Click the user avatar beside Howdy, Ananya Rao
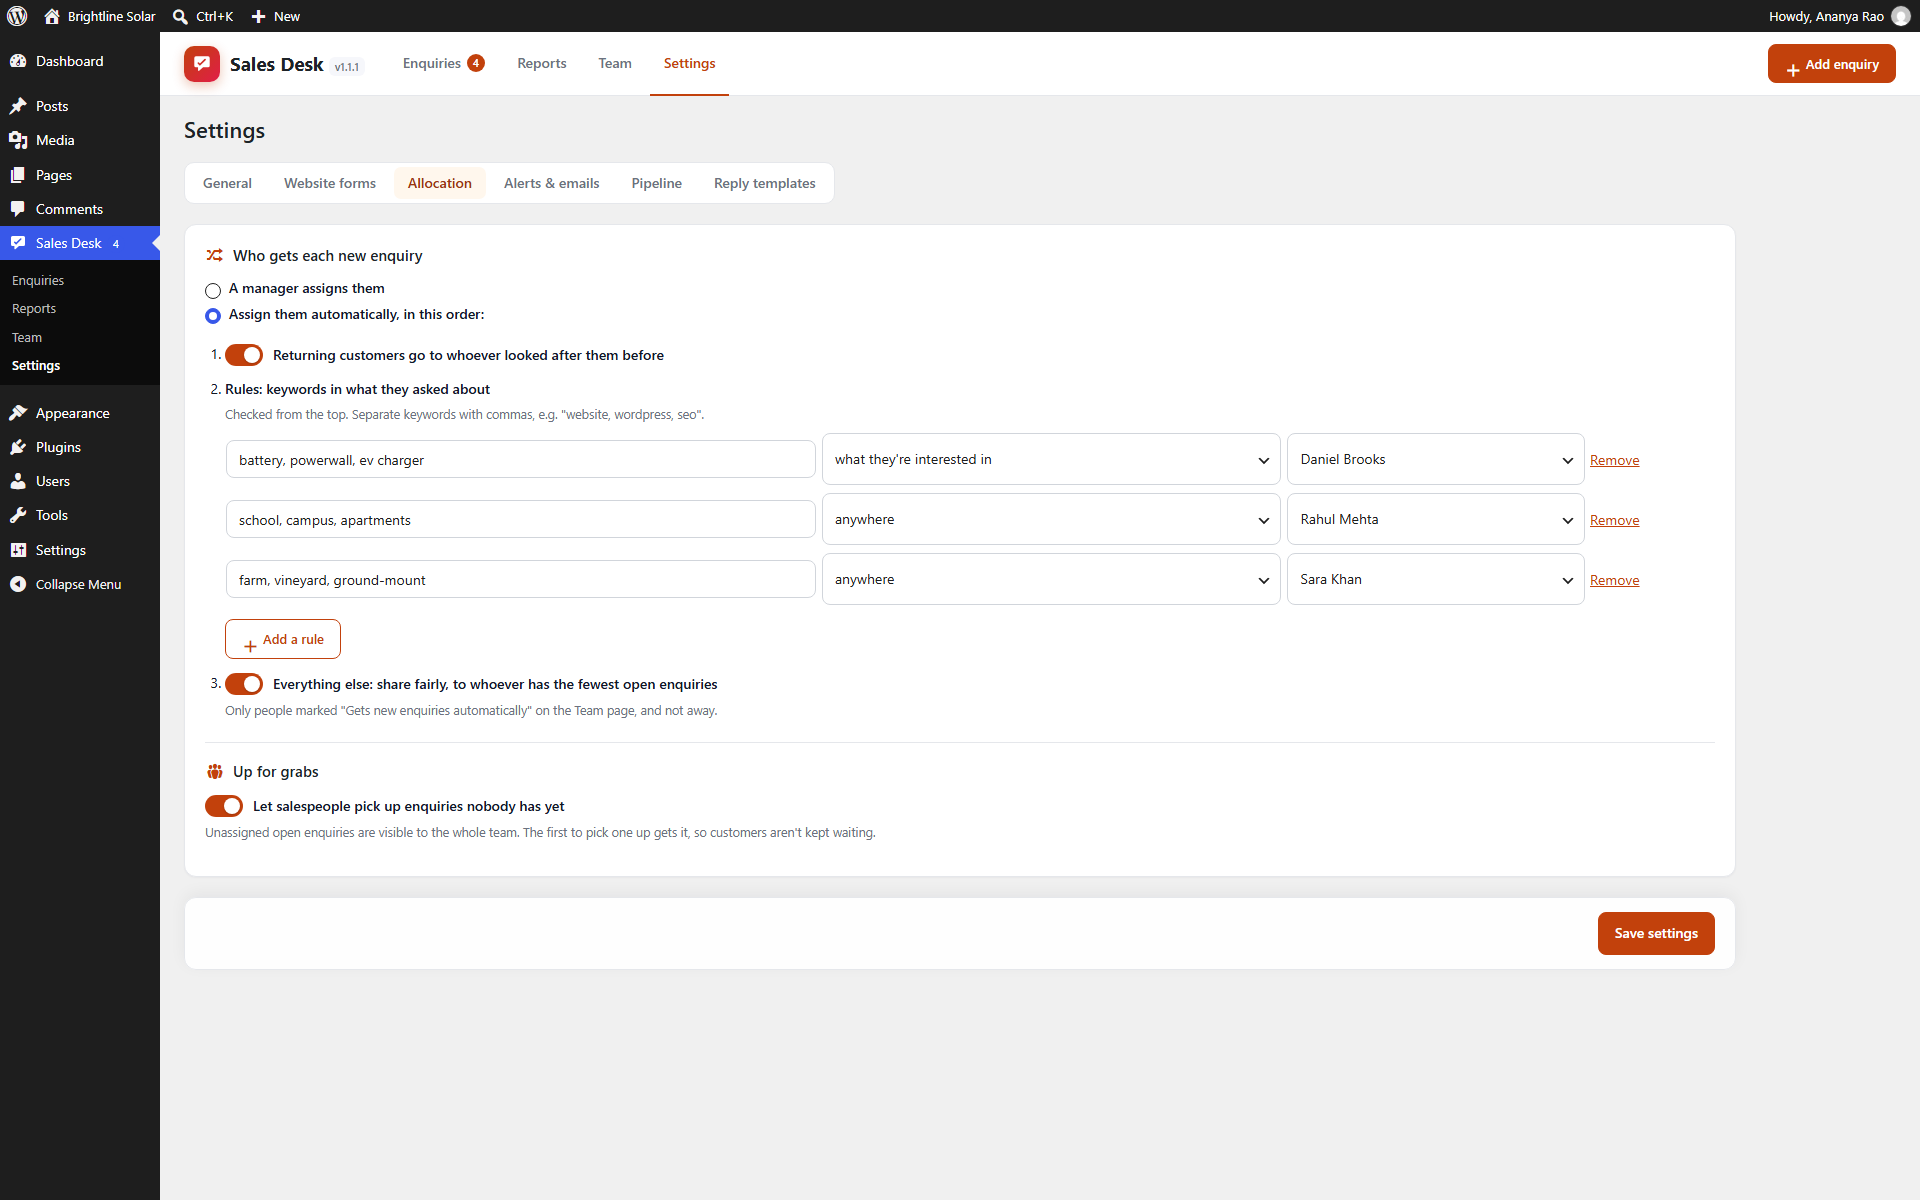The image size is (1920, 1200). click(x=1900, y=16)
